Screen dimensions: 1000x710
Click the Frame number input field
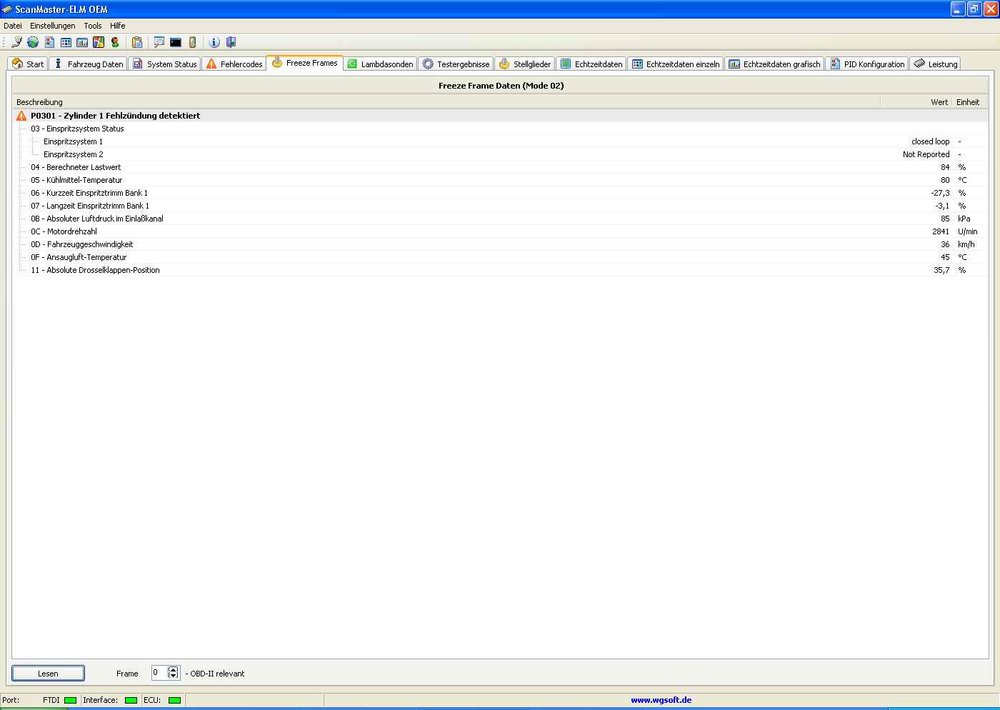point(158,673)
